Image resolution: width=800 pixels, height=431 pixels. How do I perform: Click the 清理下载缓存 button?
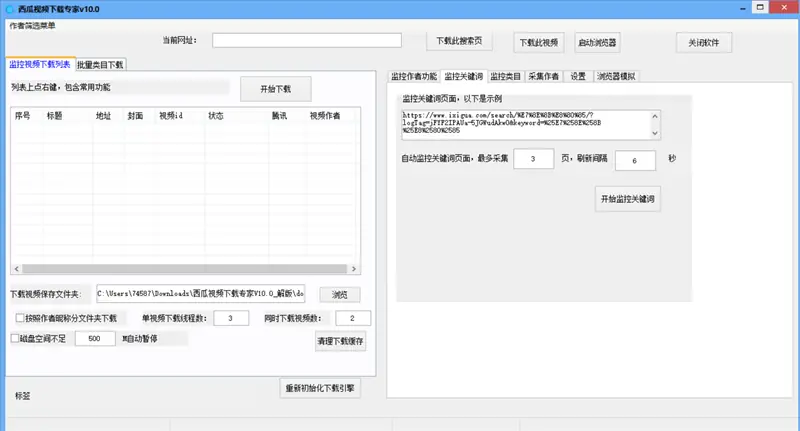coord(340,341)
